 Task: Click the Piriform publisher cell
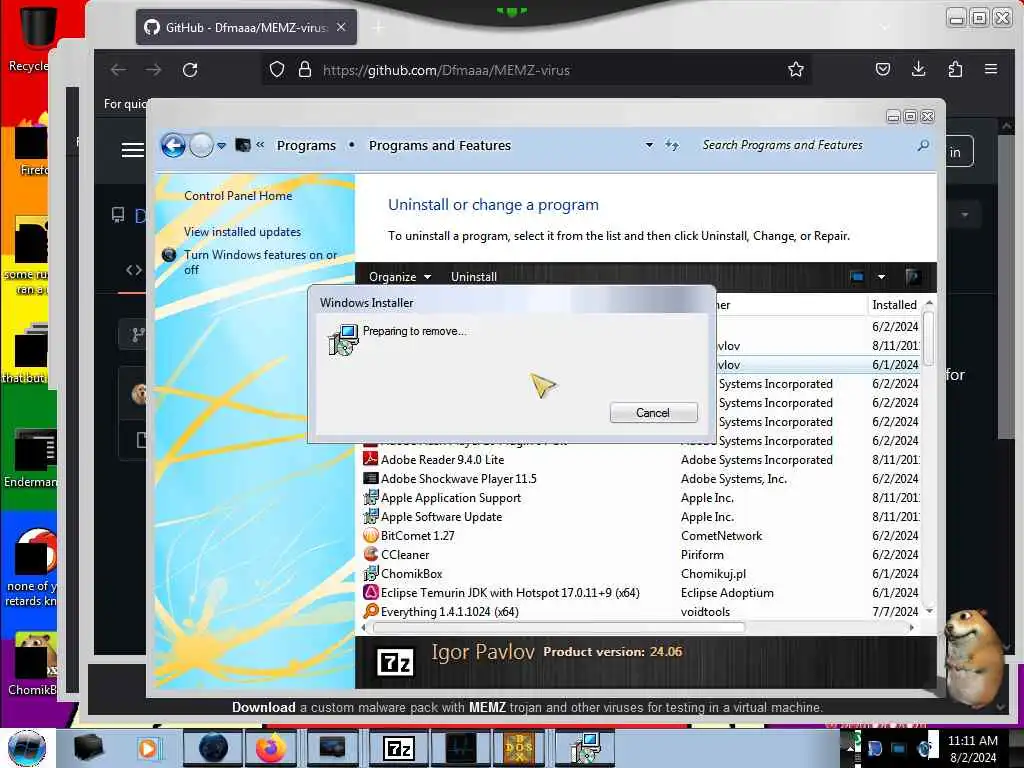(702, 554)
